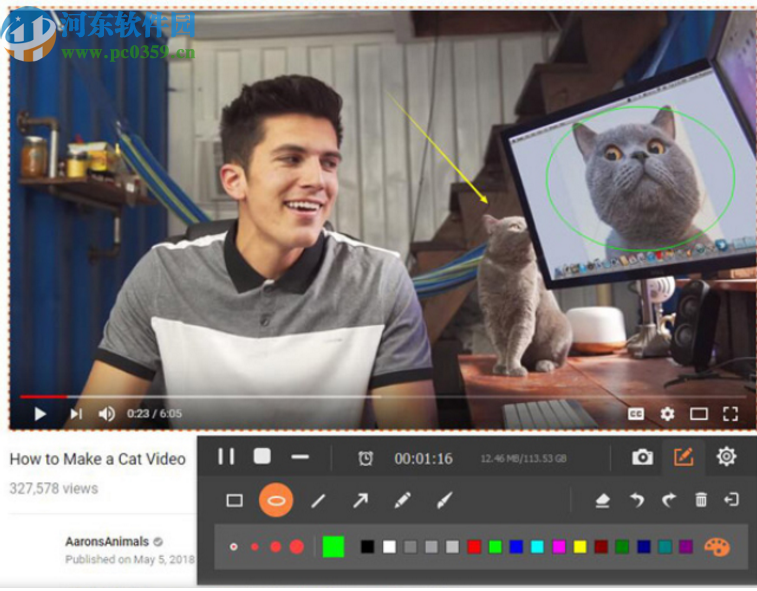Undo the last annotation
The height and width of the screenshot is (591, 757).
[x=637, y=500]
